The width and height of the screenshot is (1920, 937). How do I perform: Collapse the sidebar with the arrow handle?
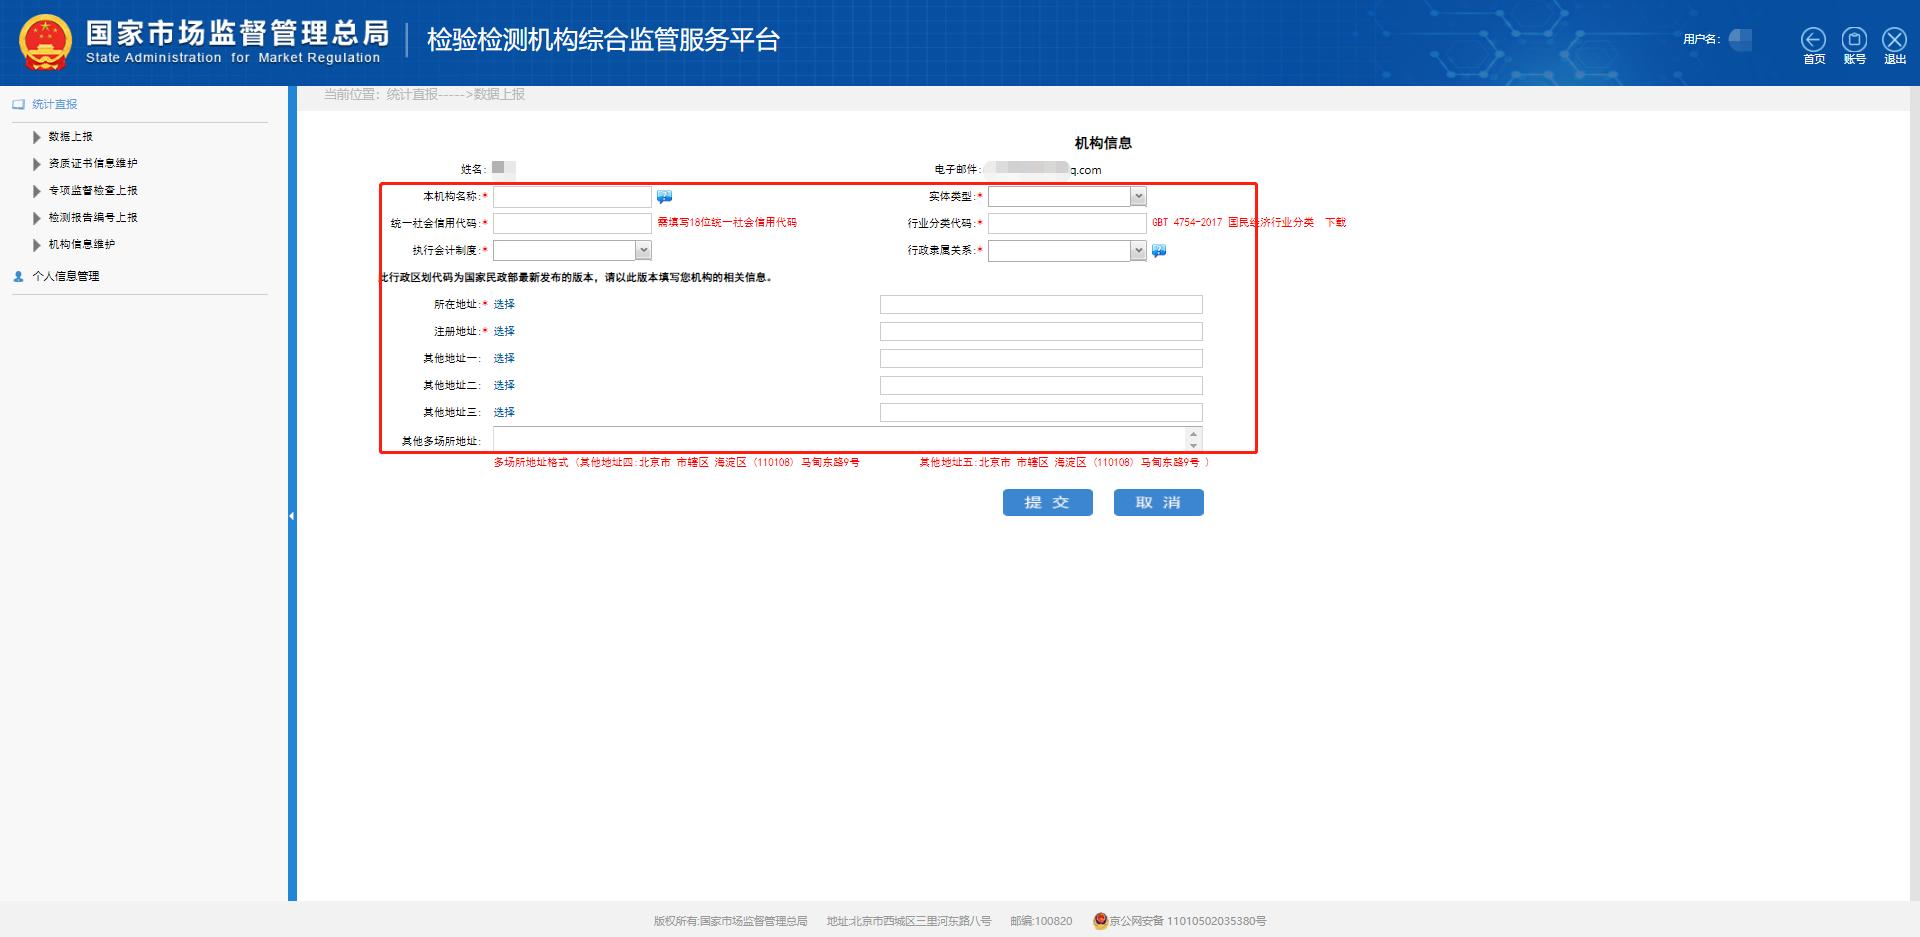click(x=291, y=514)
